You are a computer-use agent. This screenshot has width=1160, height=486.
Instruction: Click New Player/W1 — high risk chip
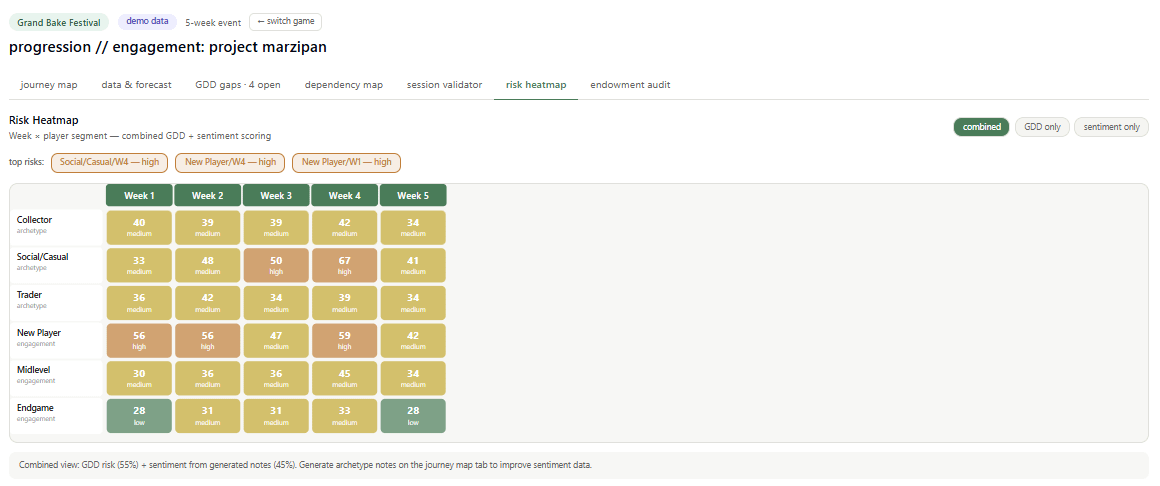coord(347,163)
